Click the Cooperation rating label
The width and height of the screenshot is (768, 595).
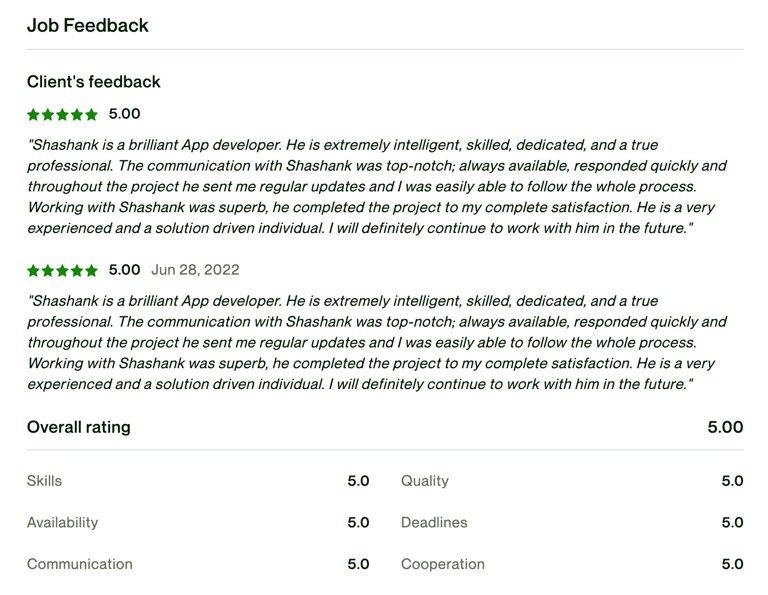(443, 564)
